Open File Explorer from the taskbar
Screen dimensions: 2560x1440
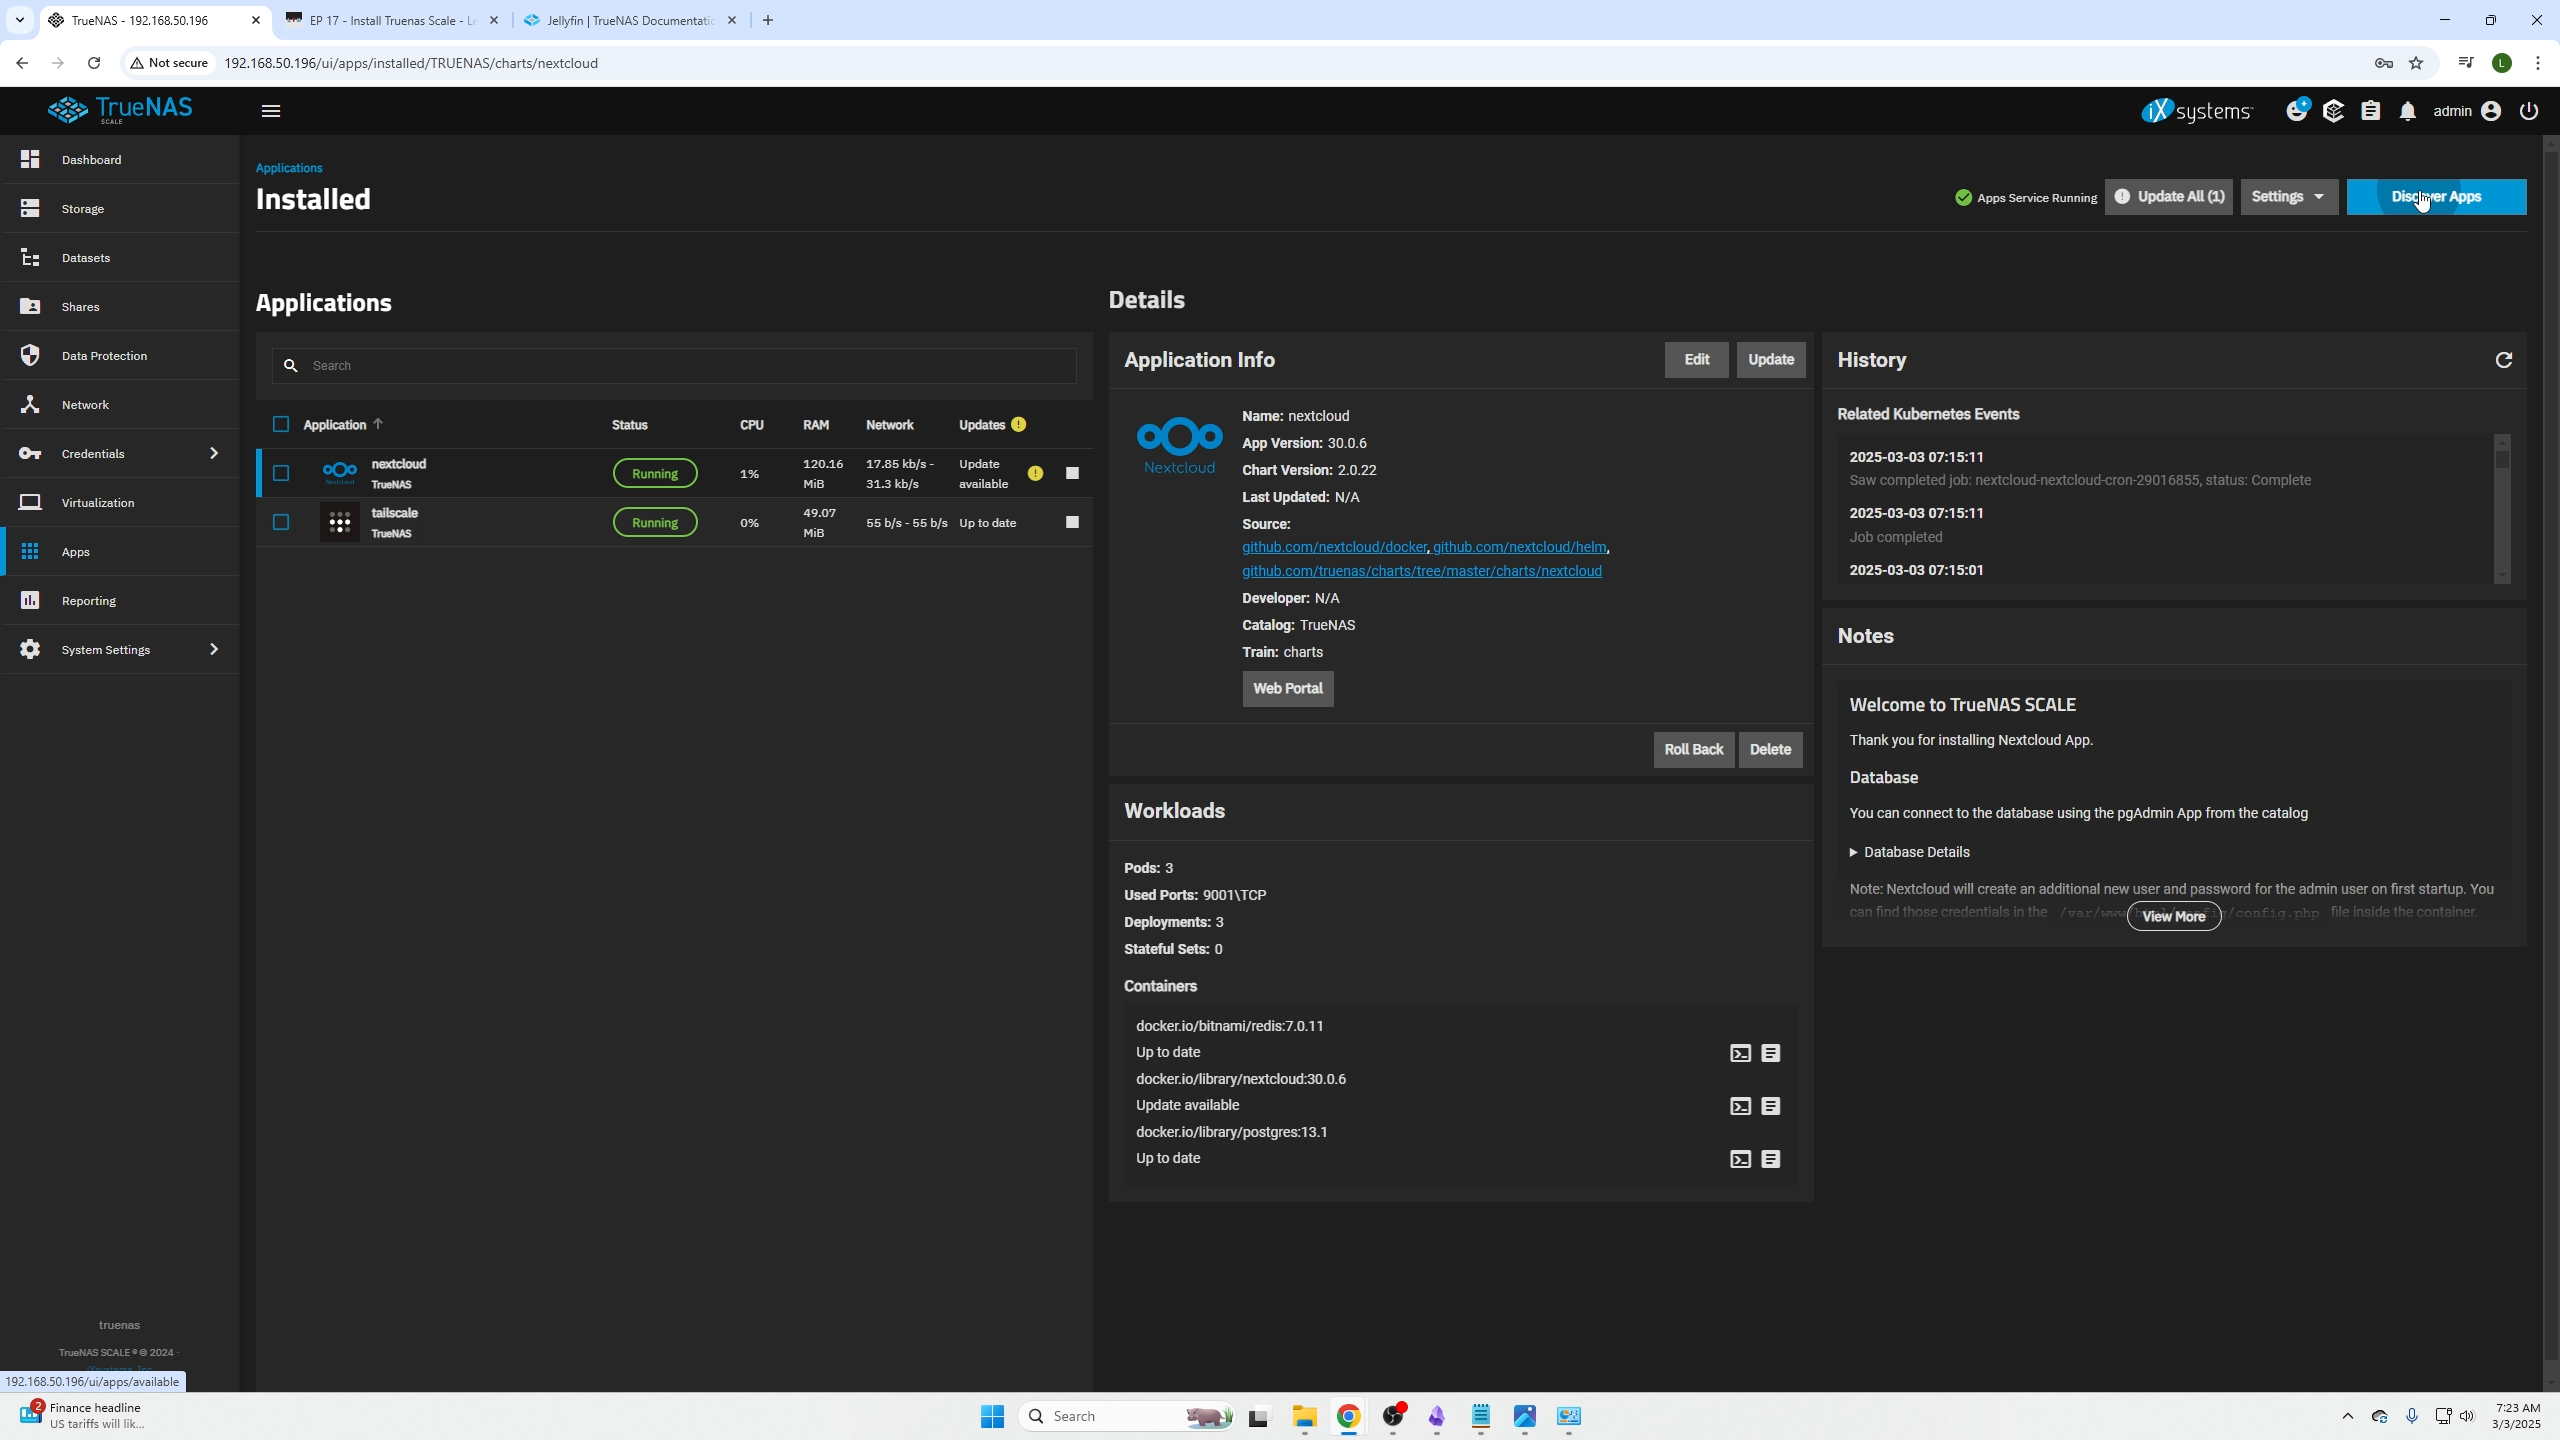click(x=1304, y=1416)
